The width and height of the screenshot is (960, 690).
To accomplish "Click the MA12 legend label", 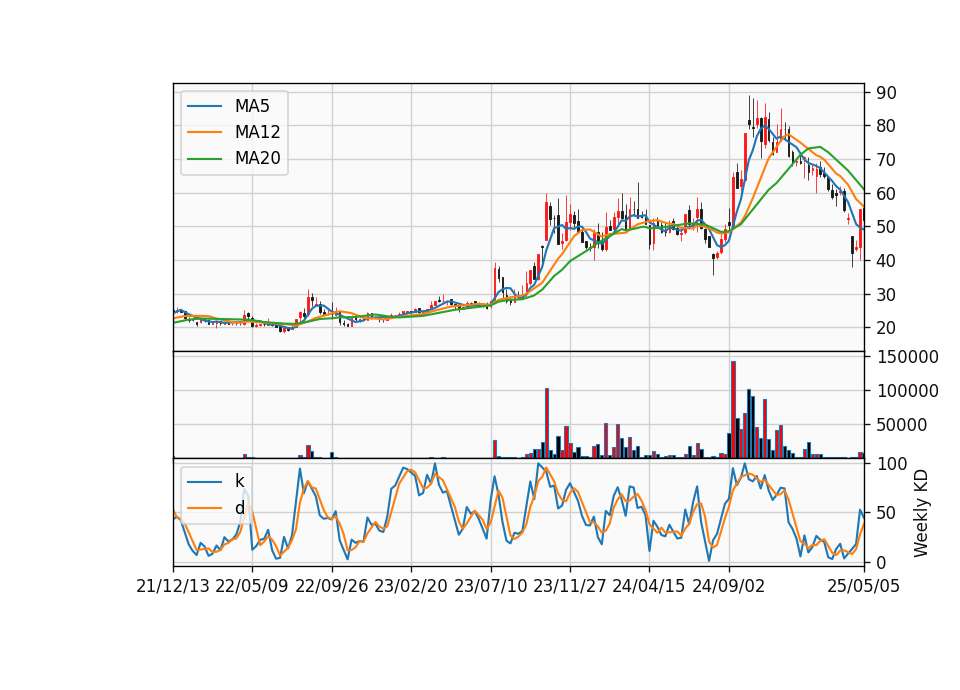I will [x=257, y=132].
